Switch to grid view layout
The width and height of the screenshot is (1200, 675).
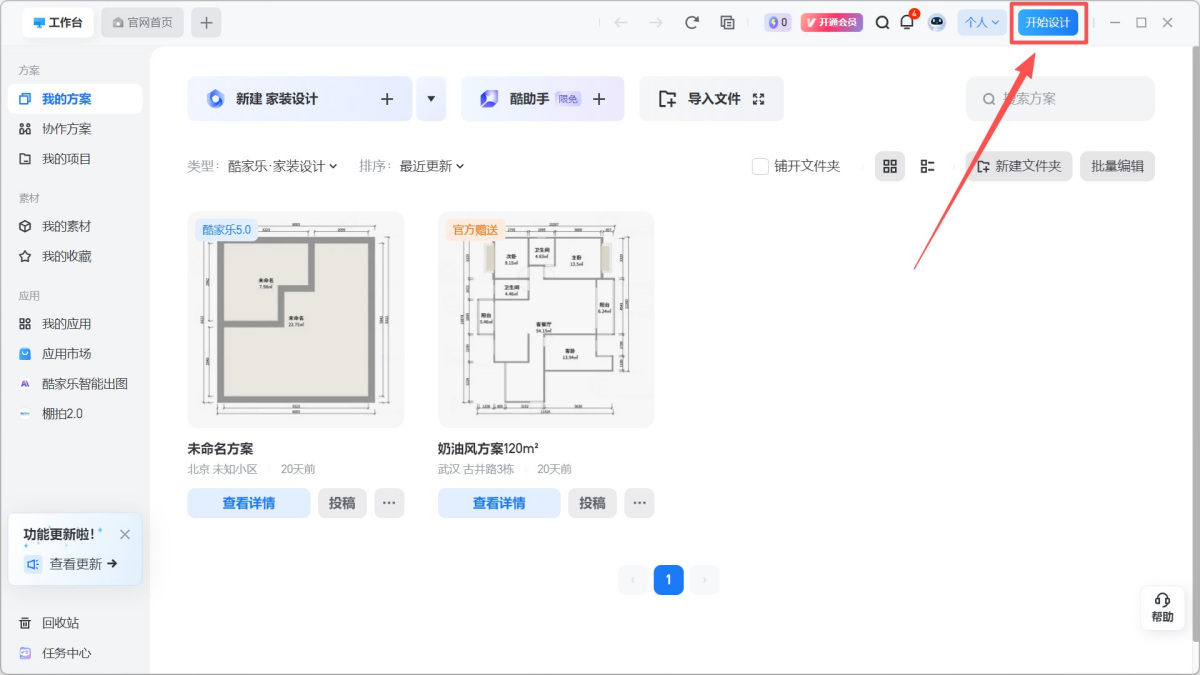890,166
